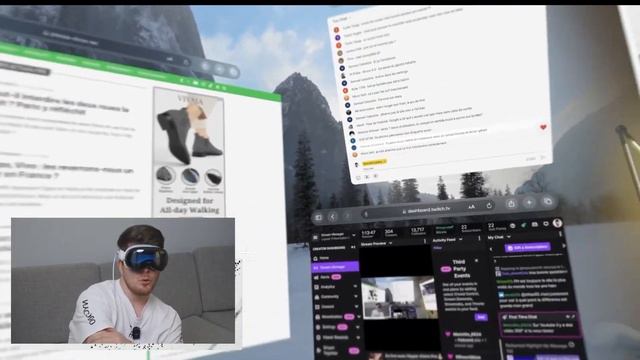The image size is (640, 360).
Task: Select Stream Manager in Twitch sidebar
Action: pyautogui.click(x=335, y=267)
